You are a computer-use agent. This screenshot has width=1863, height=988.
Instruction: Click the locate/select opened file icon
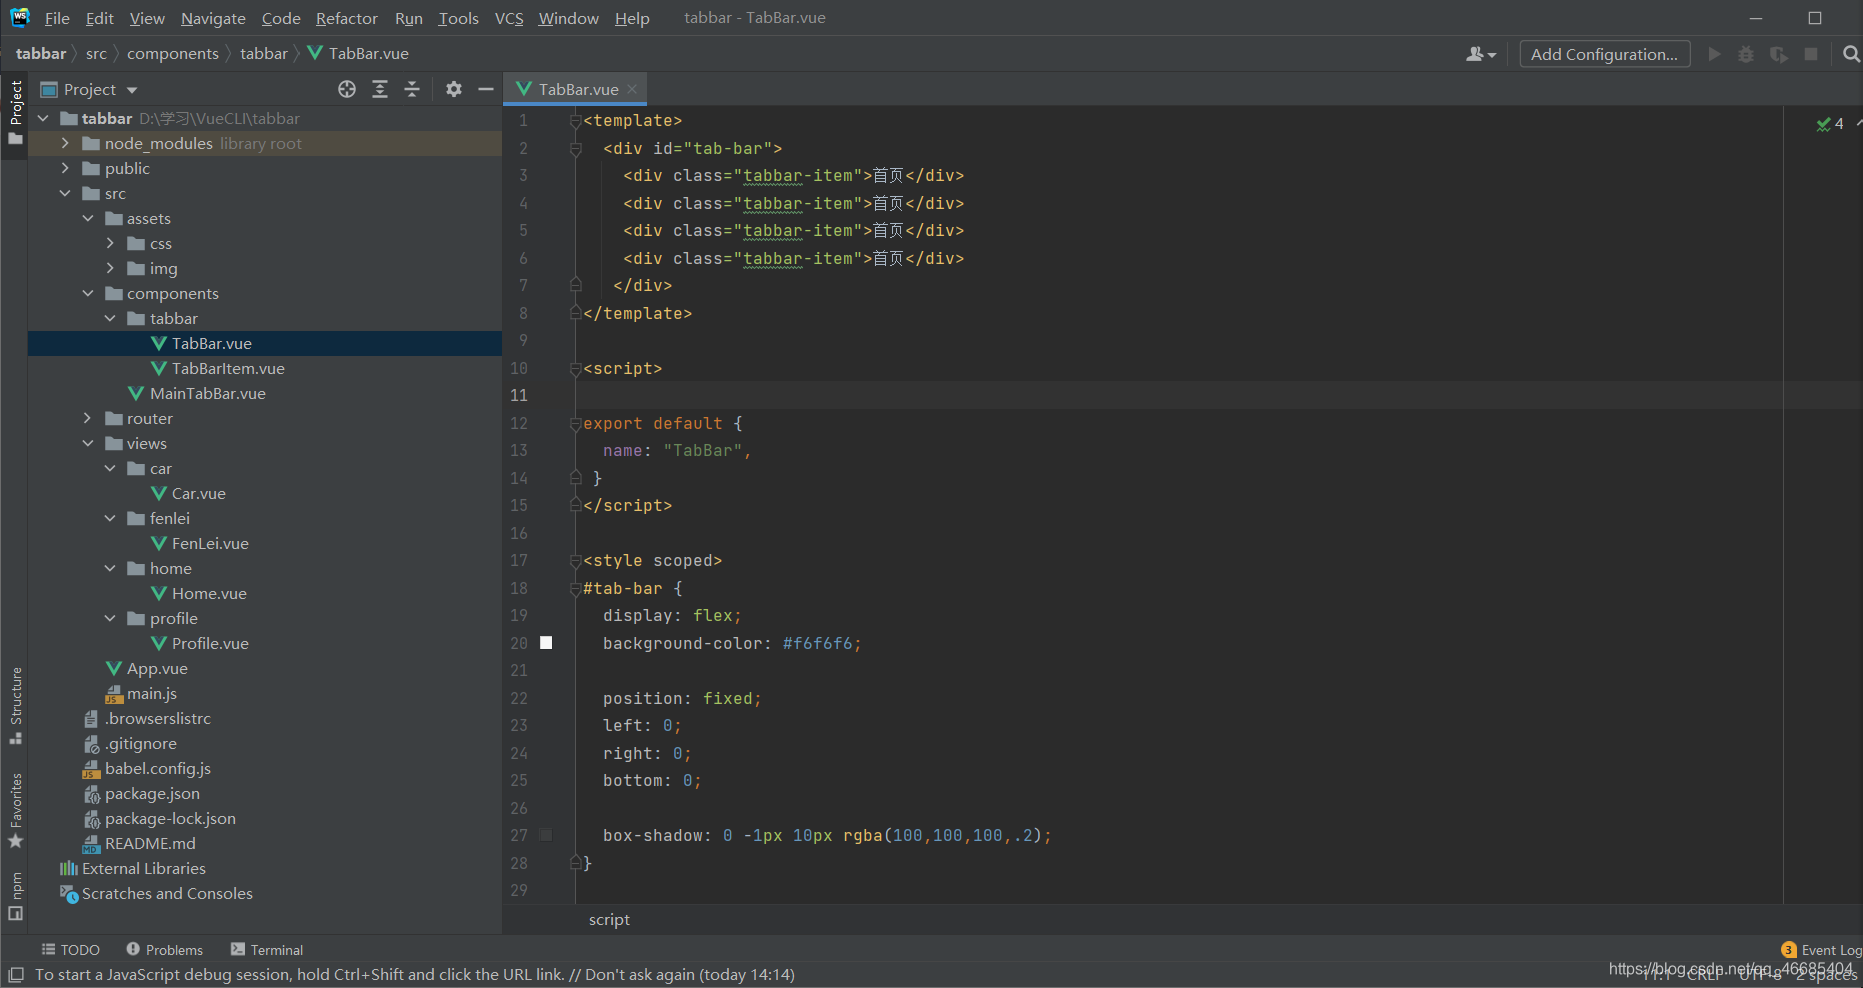(347, 89)
